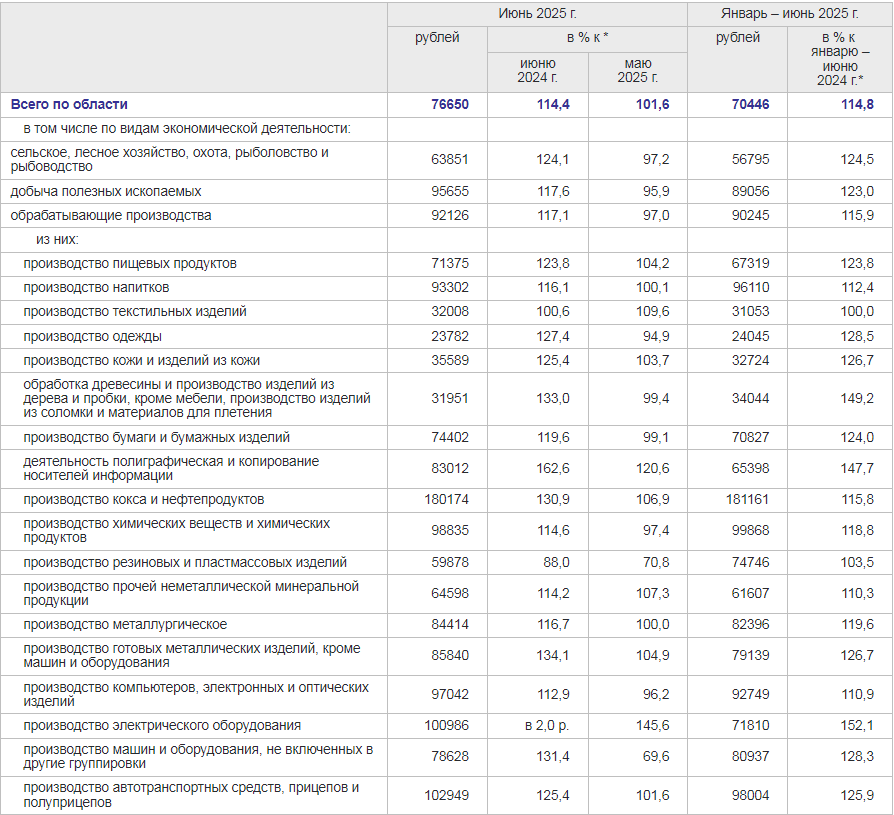Click the half-year total value 70446
Image resolution: width=894 pixels, height=815 pixels.
point(749,104)
